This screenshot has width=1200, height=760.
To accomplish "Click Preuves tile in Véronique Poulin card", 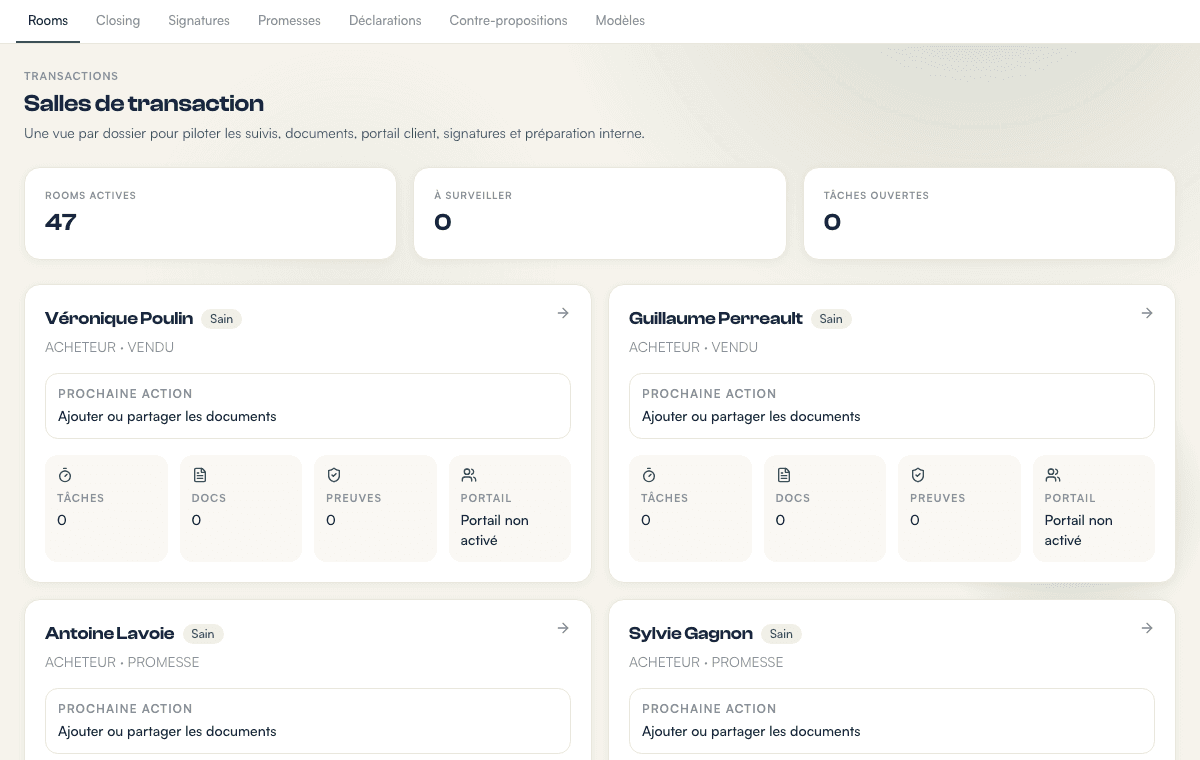I will (x=375, y=509).
